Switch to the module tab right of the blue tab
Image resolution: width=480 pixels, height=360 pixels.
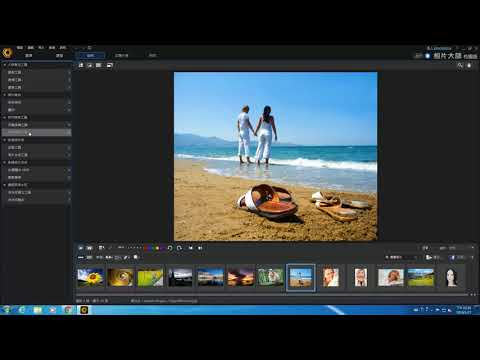(121, 55)
